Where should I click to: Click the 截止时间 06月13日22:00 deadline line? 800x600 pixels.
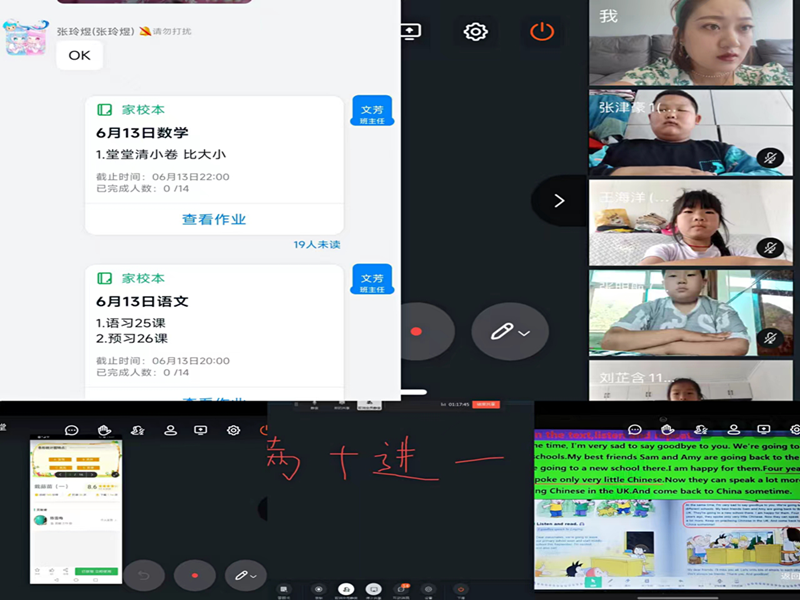tap(163, 177)
